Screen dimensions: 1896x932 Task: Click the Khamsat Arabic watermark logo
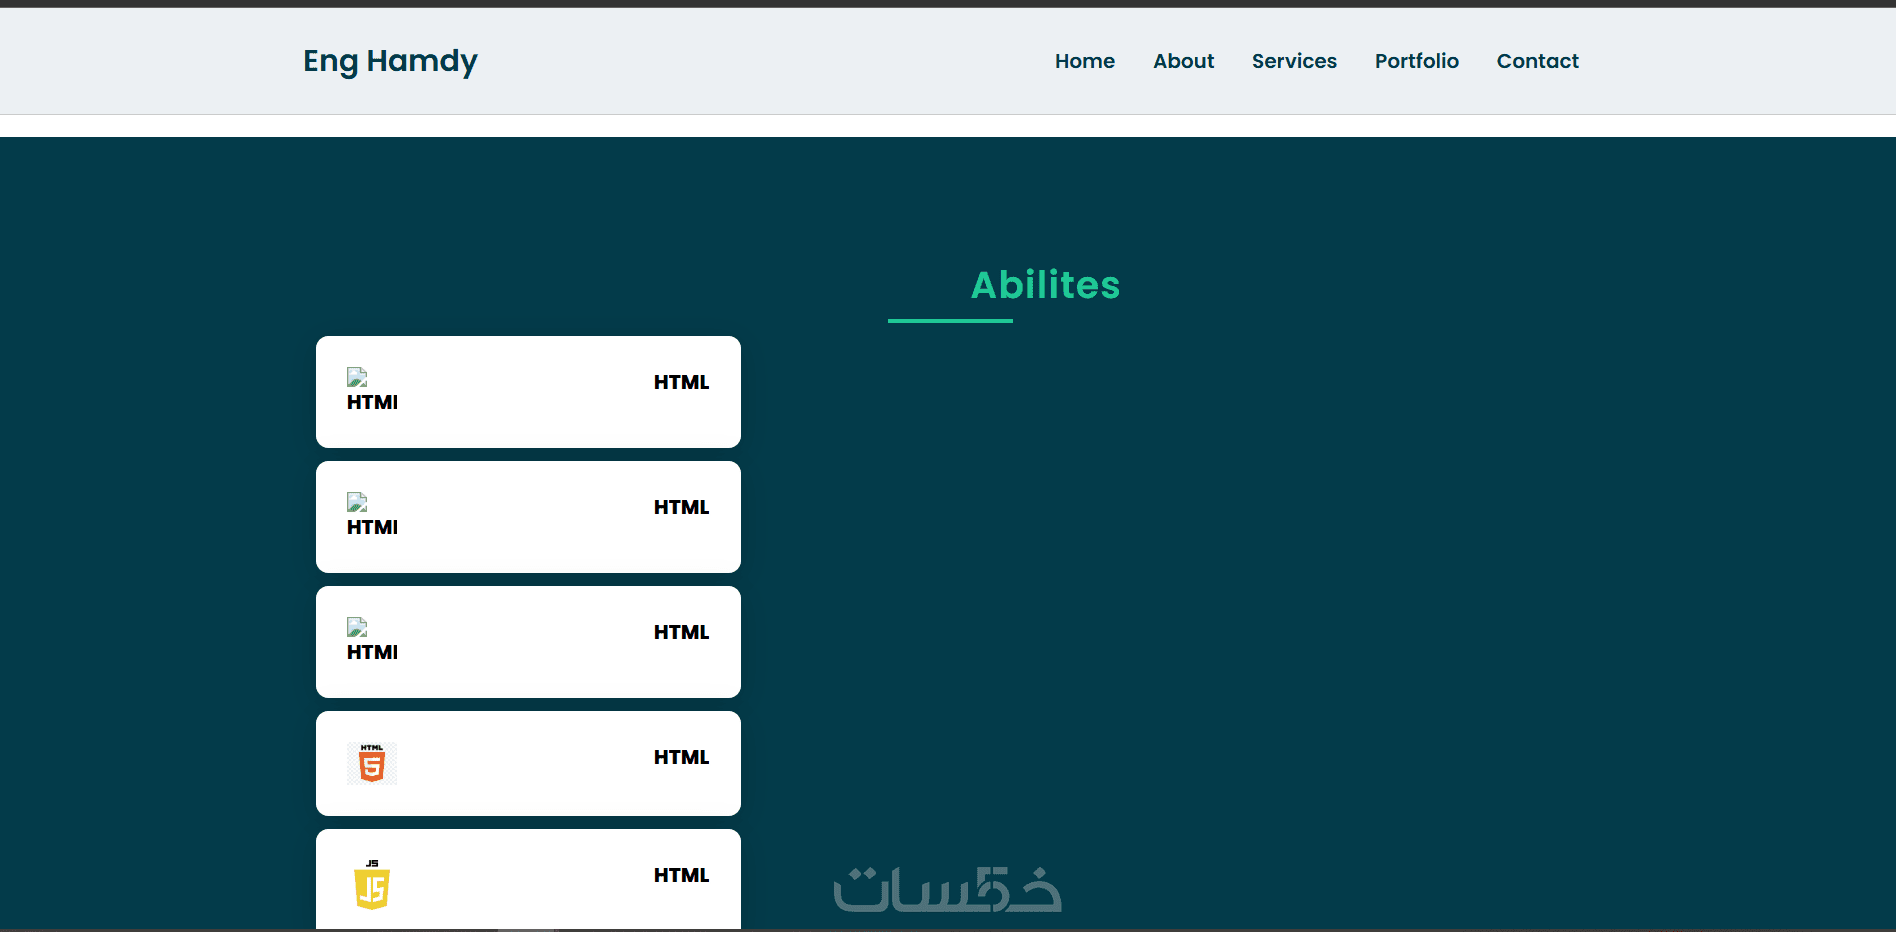point(948,890)
